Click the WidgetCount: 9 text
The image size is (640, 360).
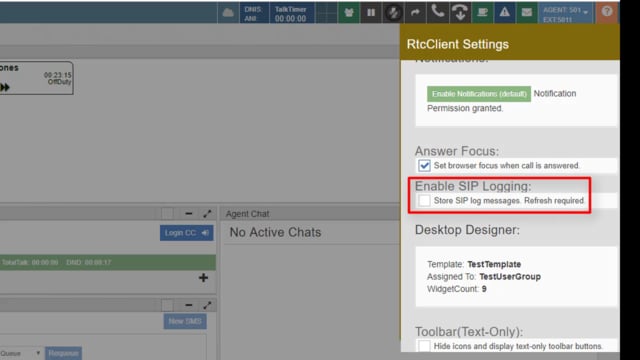pyautogui.click(x=457, y=289)
